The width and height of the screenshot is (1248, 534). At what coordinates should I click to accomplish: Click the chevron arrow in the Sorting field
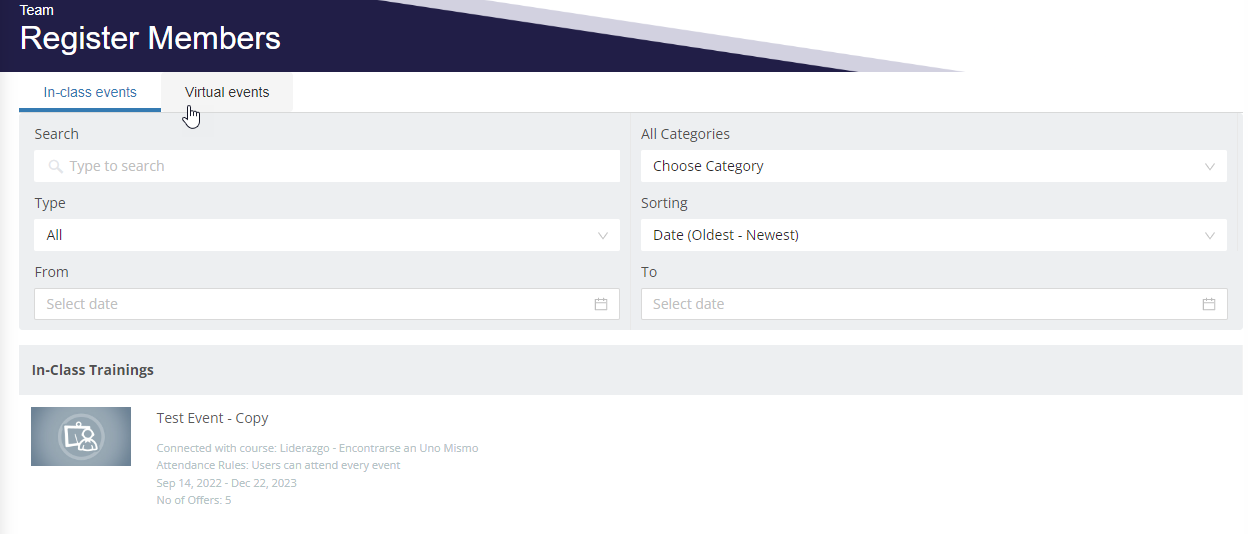click(x=1210, y=236)
